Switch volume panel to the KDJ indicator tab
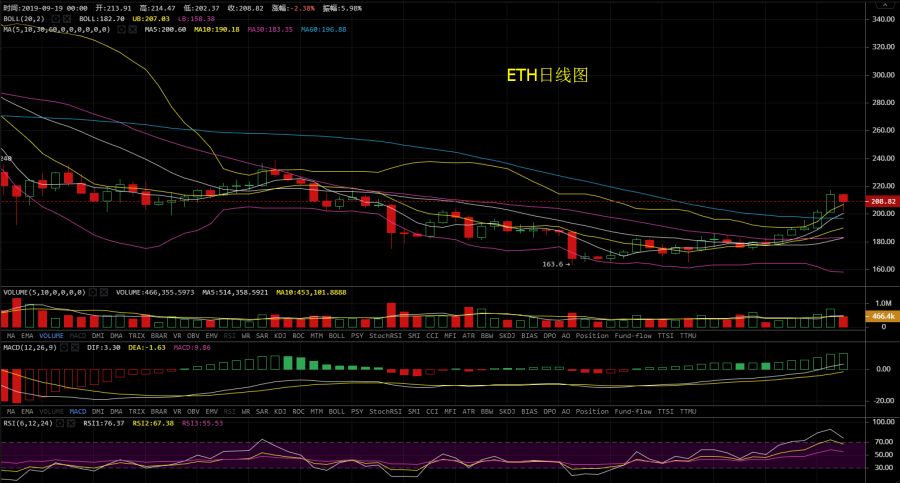Screen dimensions: 900x483 pos(279,335)
